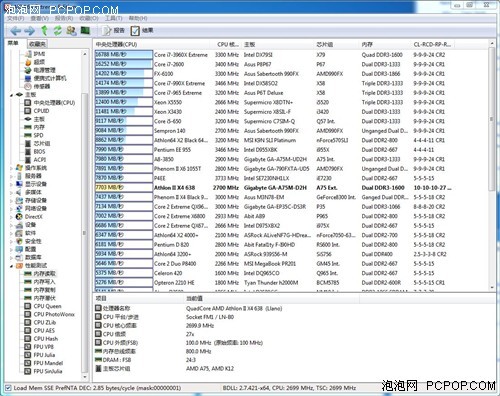Viewport: 500px width, 396px height.
Task: Switch to the 收藏夹 tab
Action: [x=37, y=44]
